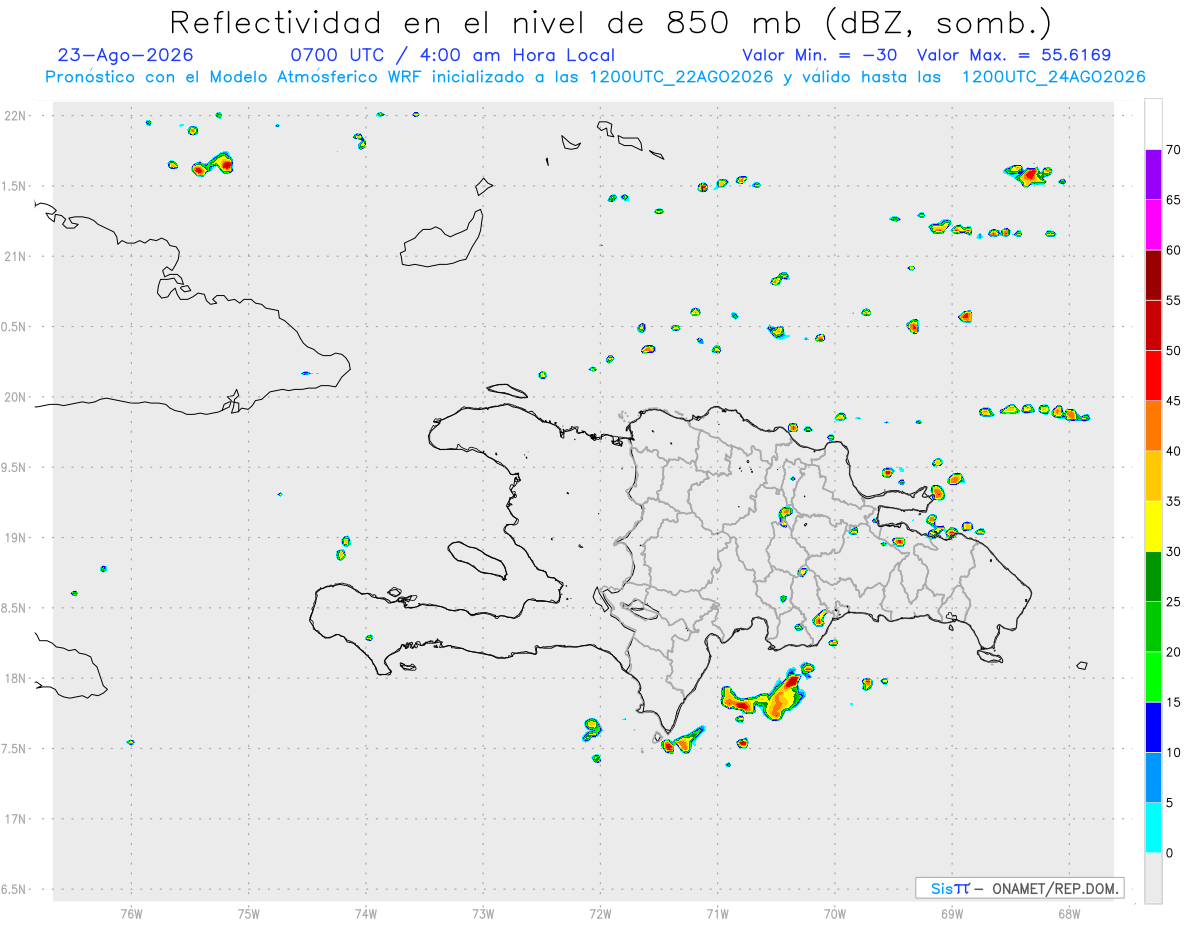Click the '69W' longitude axis label
This screenshot has width=1200, height=927.
tap(952, 912)
